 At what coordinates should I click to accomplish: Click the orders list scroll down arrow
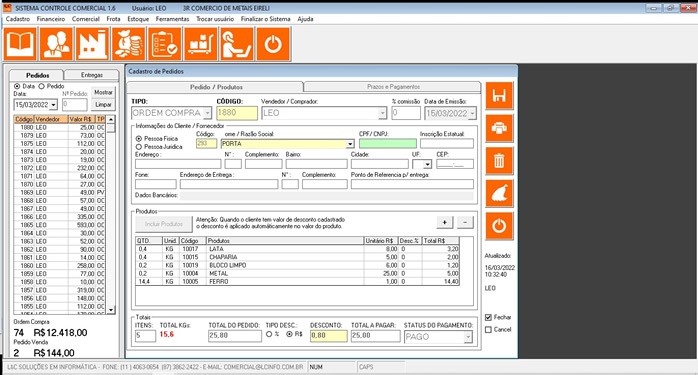(111, 309)
